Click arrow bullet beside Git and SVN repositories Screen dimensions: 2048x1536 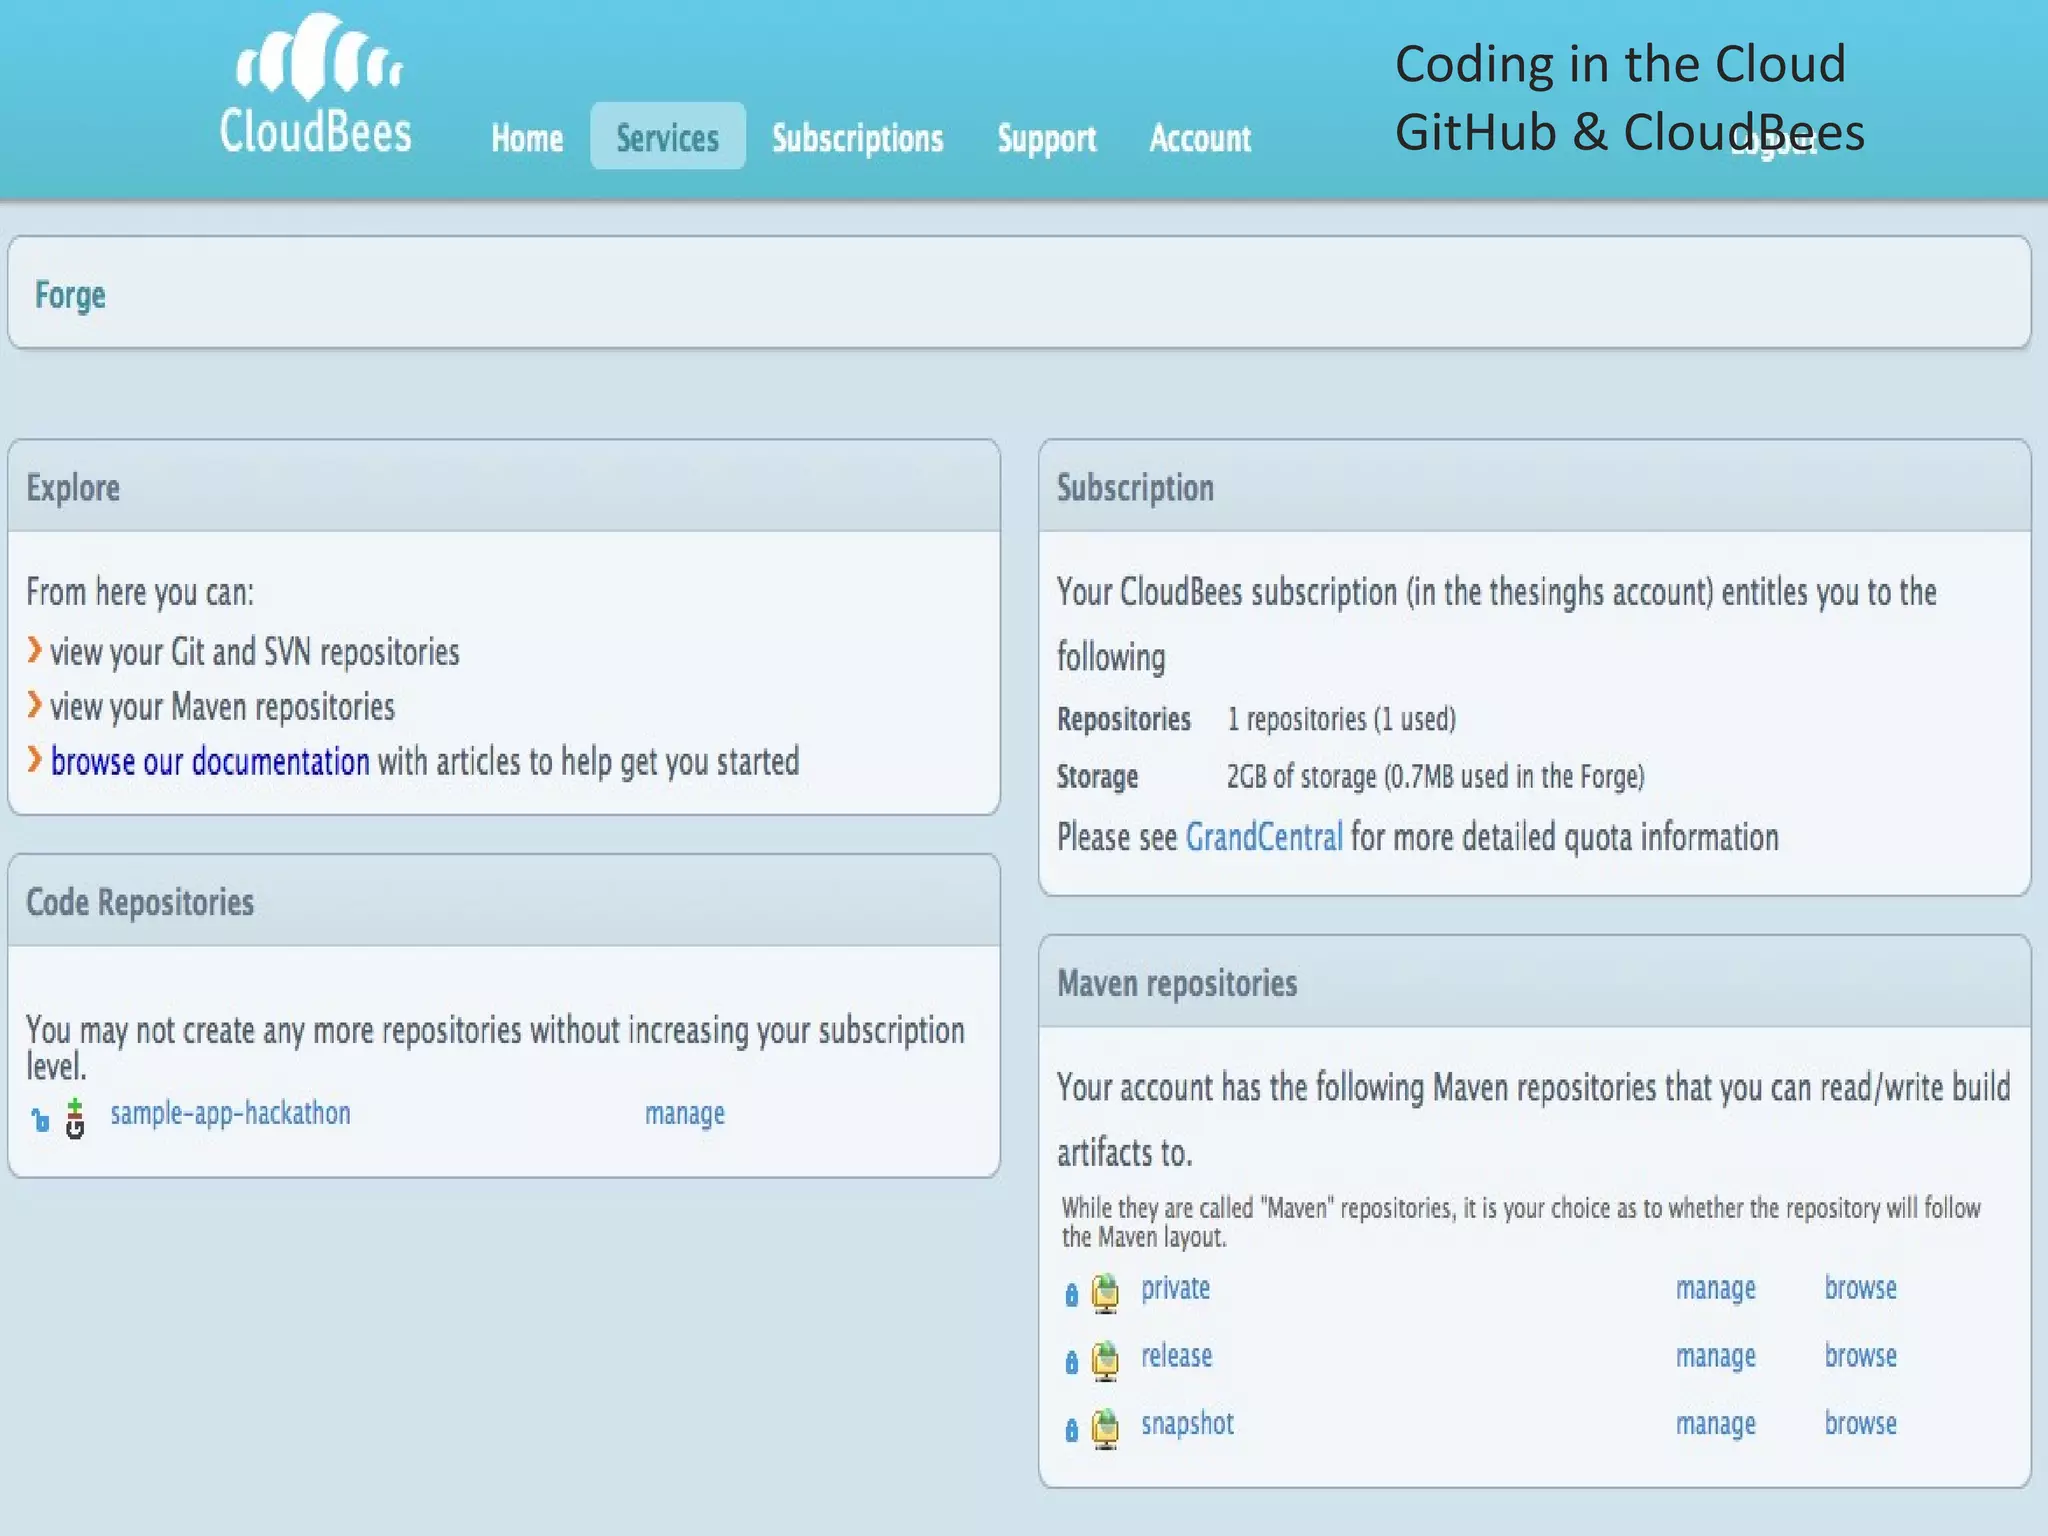(x=35, y=651)
